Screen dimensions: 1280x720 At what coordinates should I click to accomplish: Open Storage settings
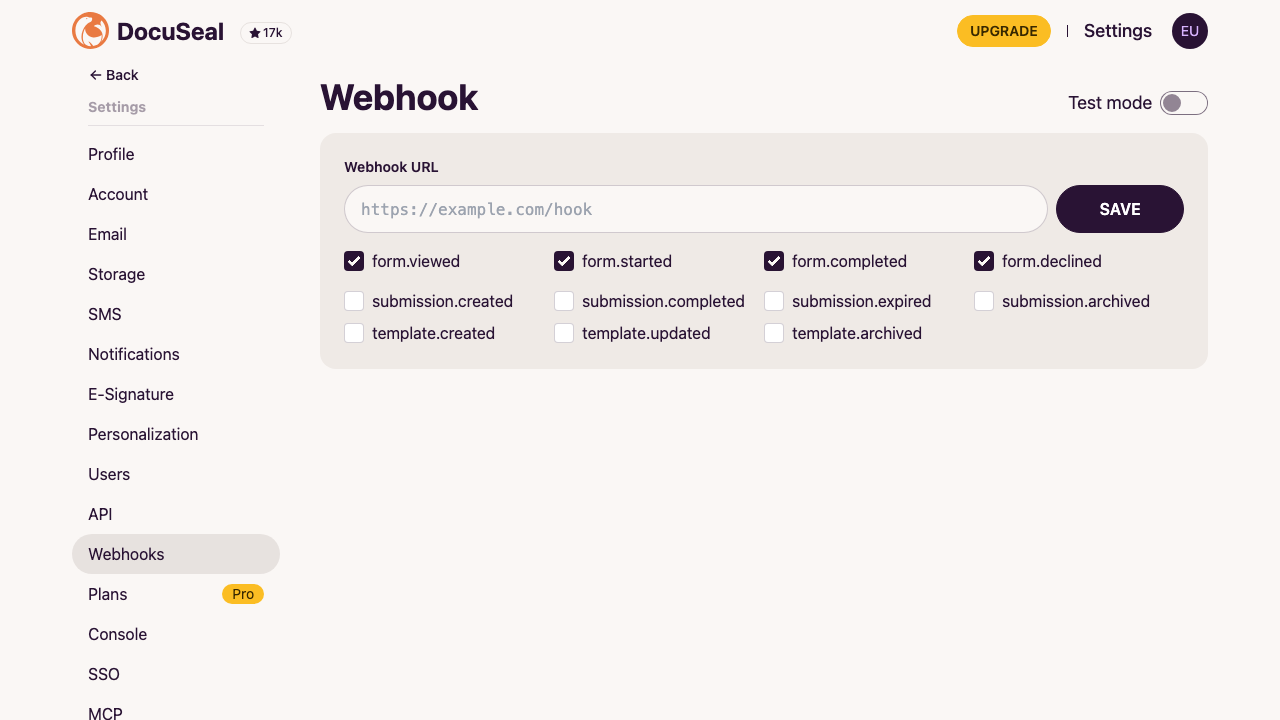[x=176, y=274]
